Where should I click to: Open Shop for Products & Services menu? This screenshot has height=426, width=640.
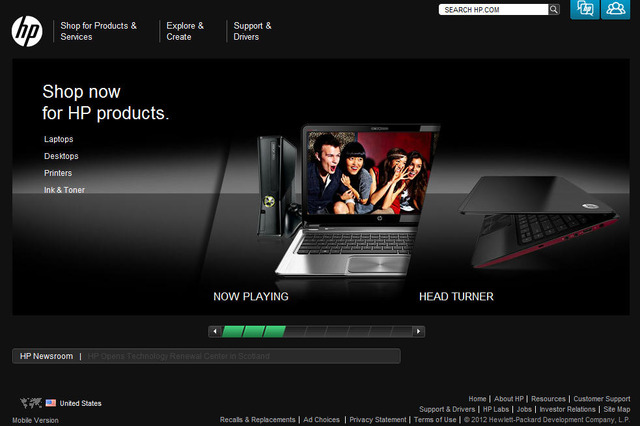[98, 31]
